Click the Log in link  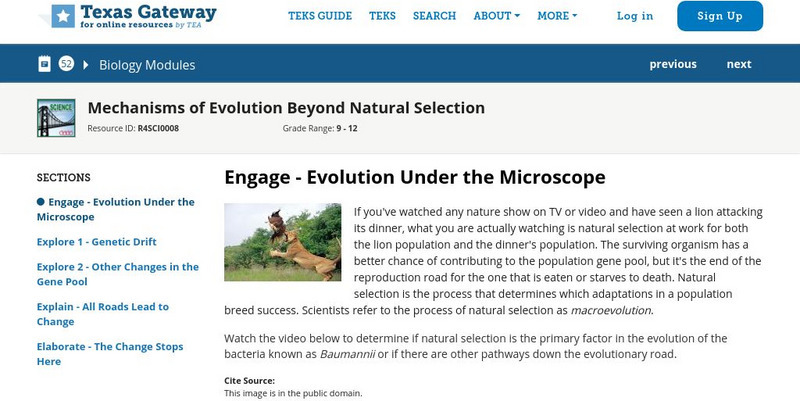pos(635,16)
